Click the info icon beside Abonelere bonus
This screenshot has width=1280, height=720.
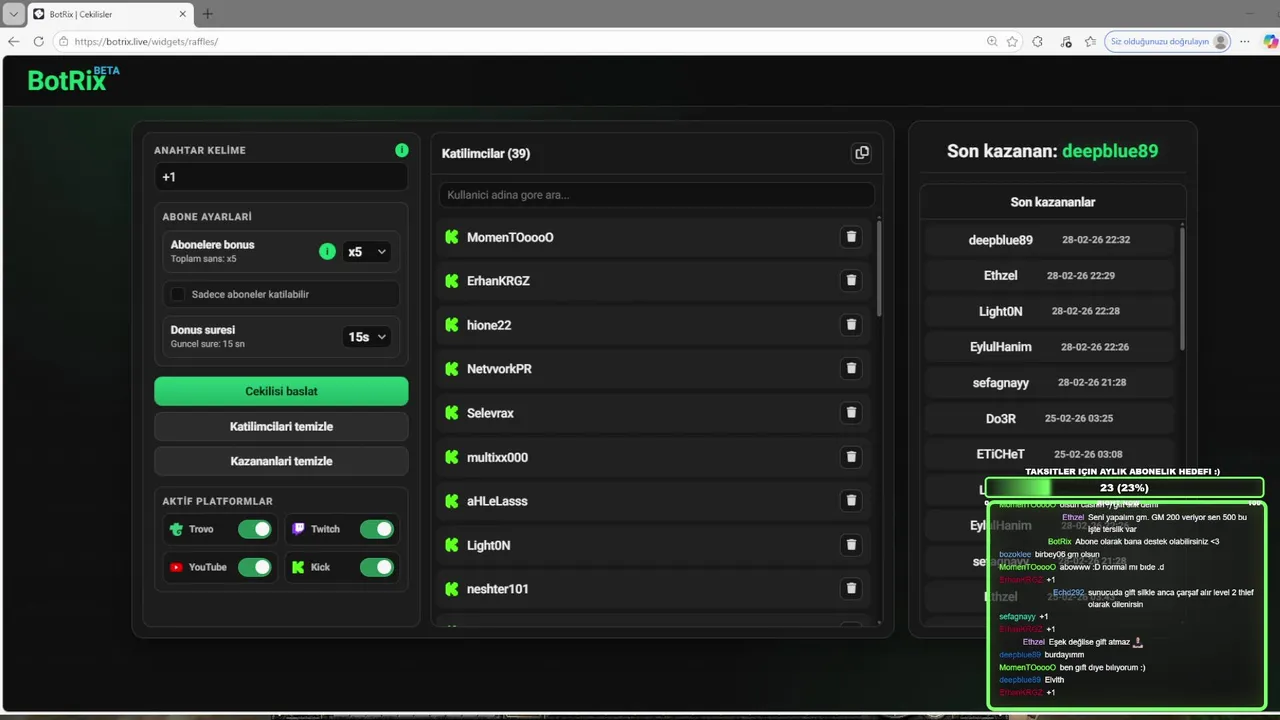[x=327, y=251]
